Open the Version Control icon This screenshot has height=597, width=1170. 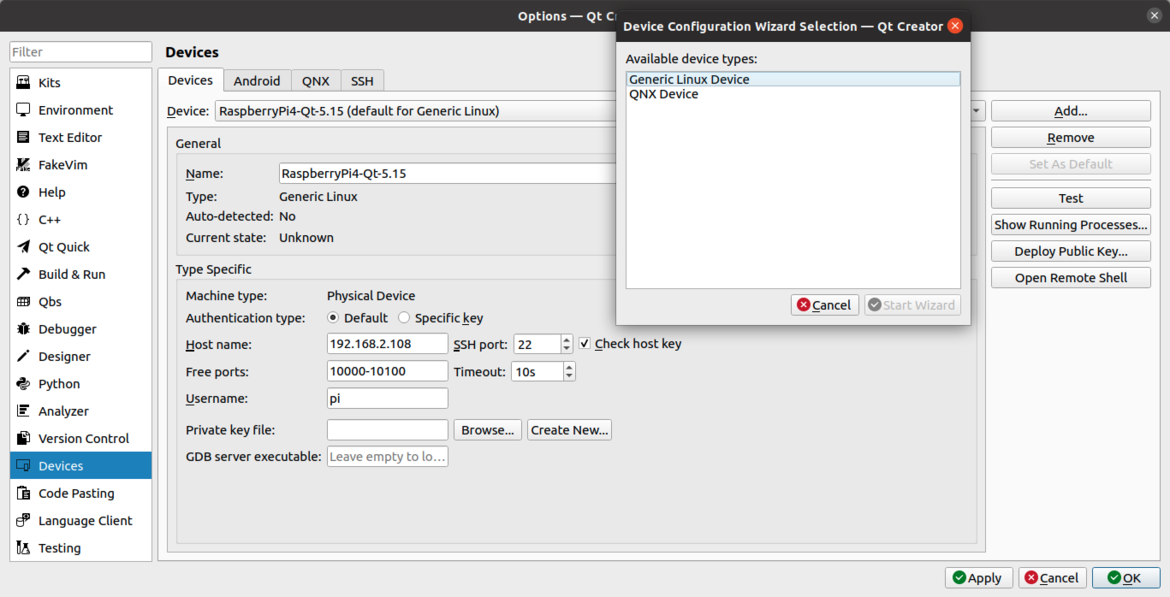pyautogui.click(x=23, y=438)
